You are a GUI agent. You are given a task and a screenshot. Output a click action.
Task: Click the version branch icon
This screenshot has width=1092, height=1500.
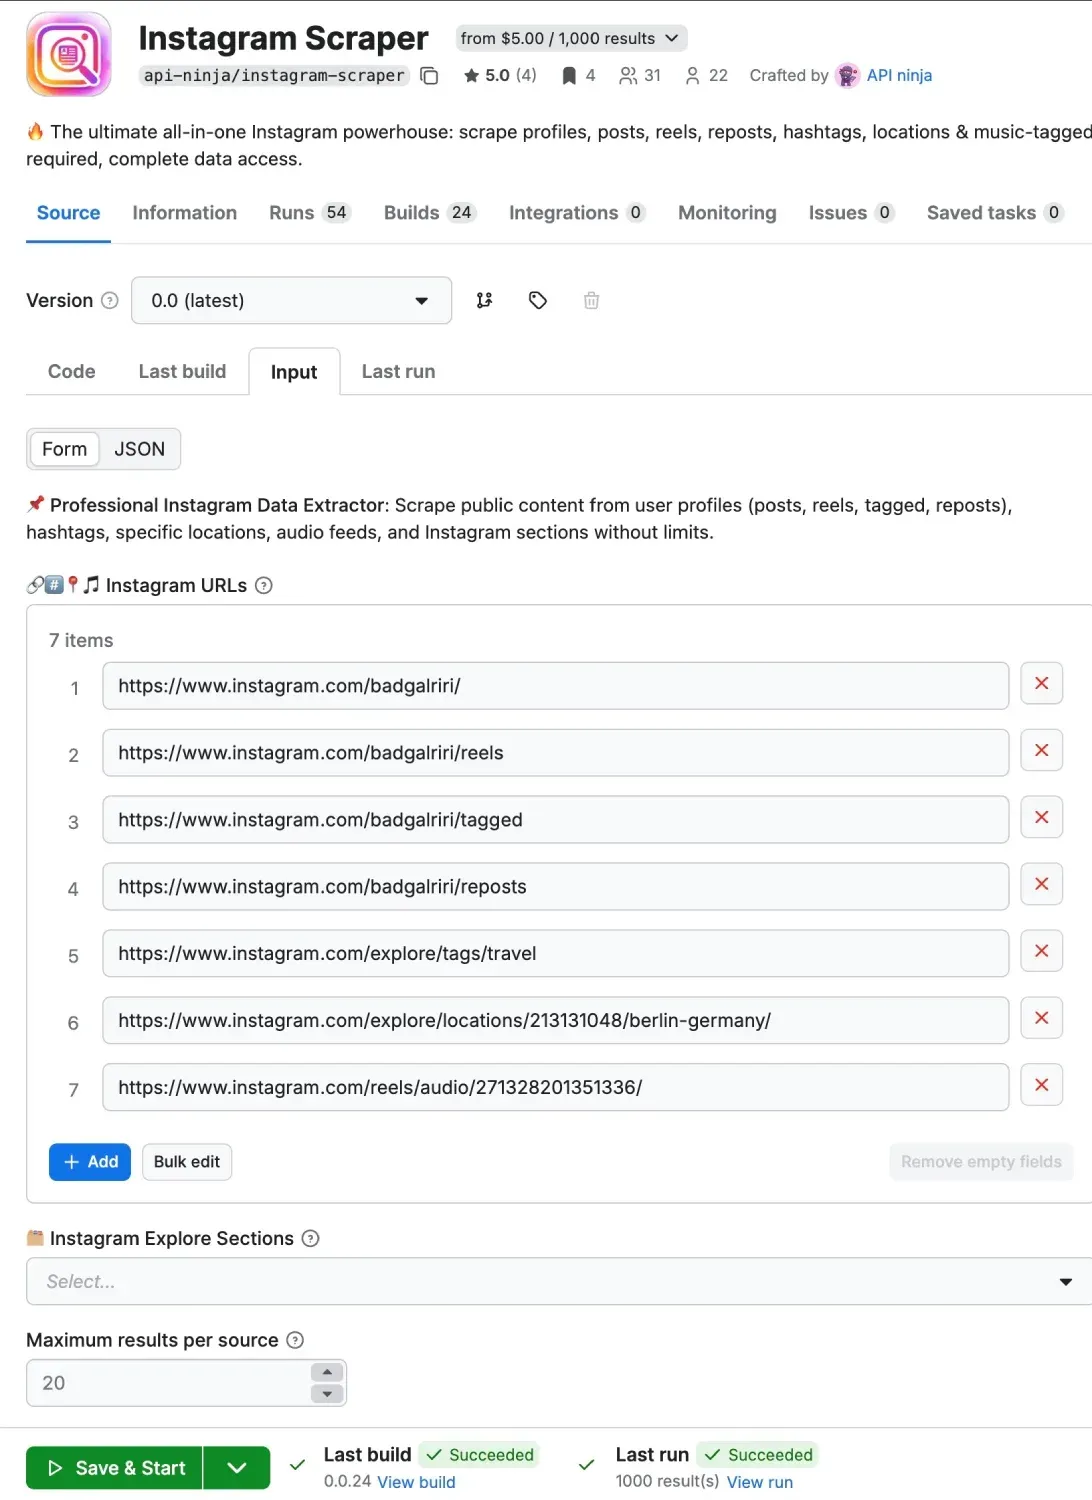click(x=485, y=300)
